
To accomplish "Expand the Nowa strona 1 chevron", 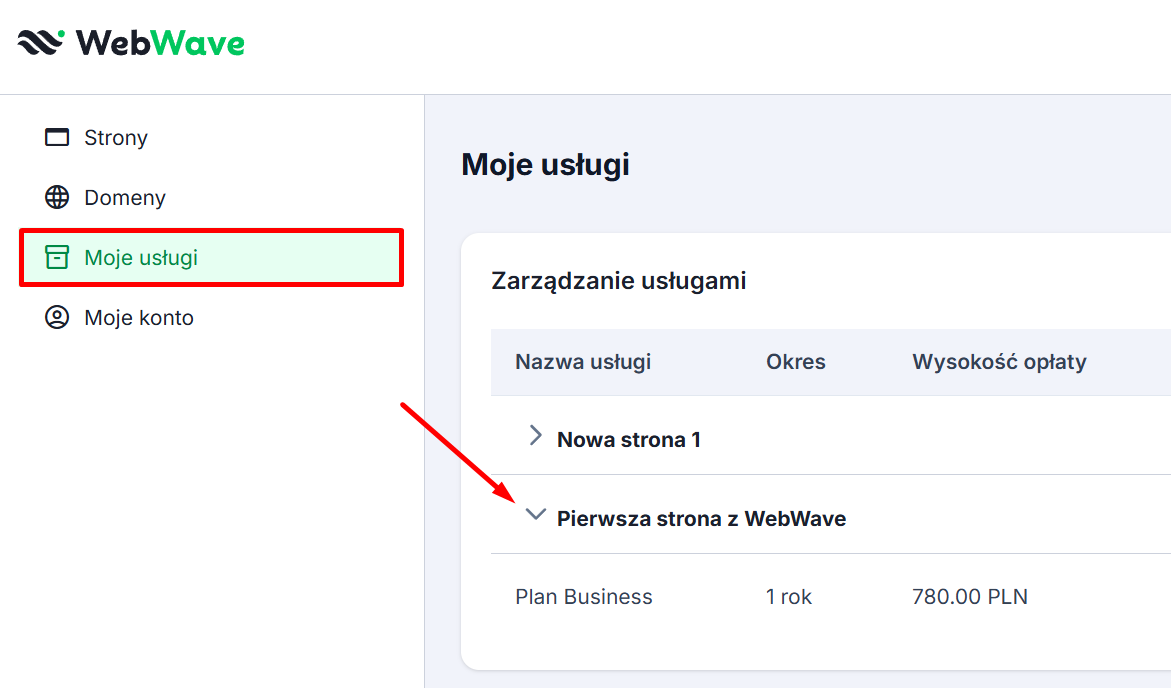I will click(x=535, y=435).
